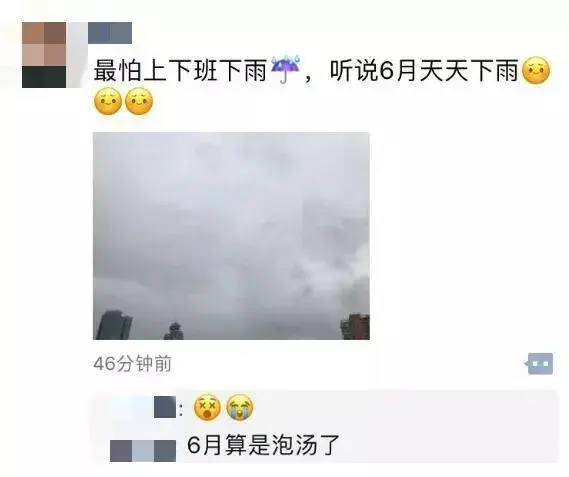Image resolution: width=569 pixels, height=477 pixels.
Task: Tap the blurred poster username
Action: [x=110, y=33]
